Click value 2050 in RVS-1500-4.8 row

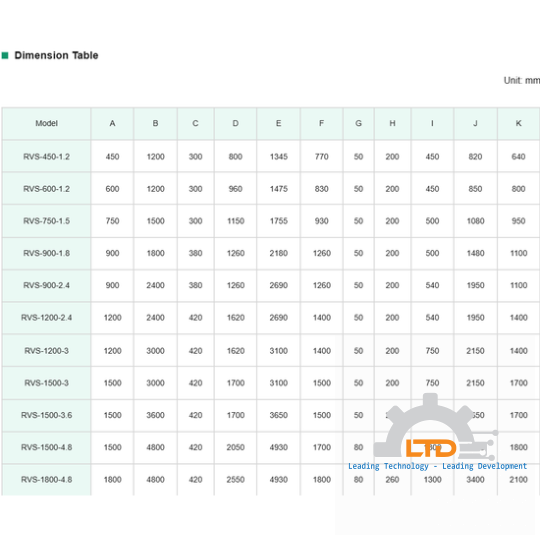pos(235,447)
